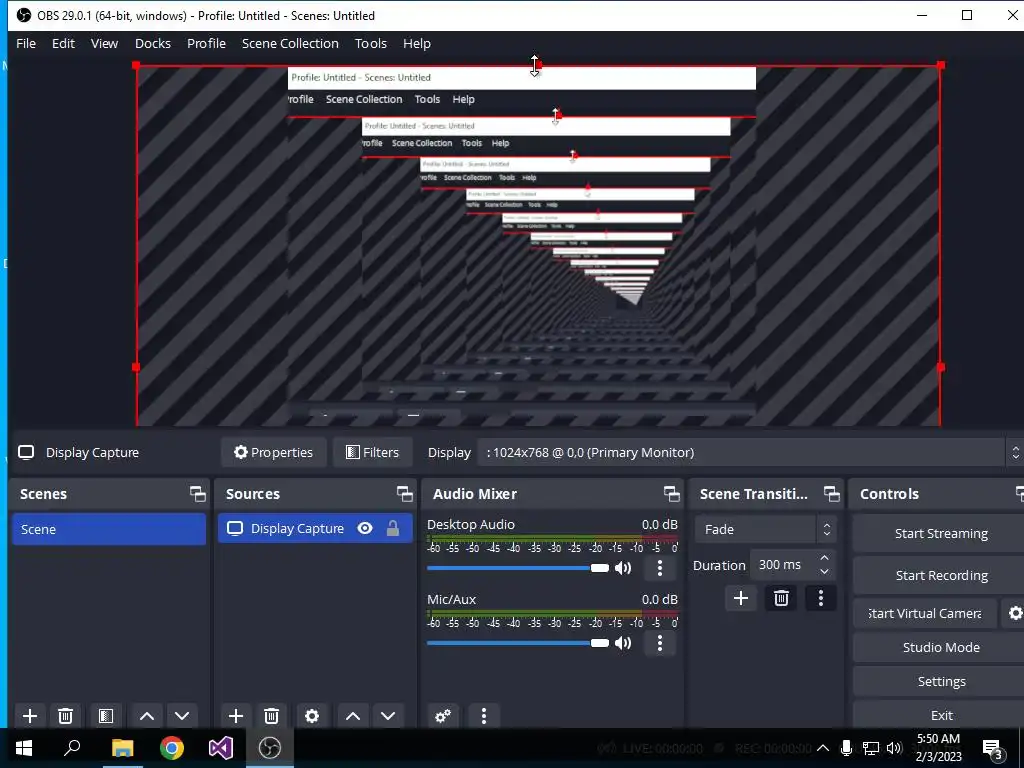The width and height of the screenshot is (1024, 768).
Task: Delete scene transition with trash icon
Action: (x=781, y=598)
